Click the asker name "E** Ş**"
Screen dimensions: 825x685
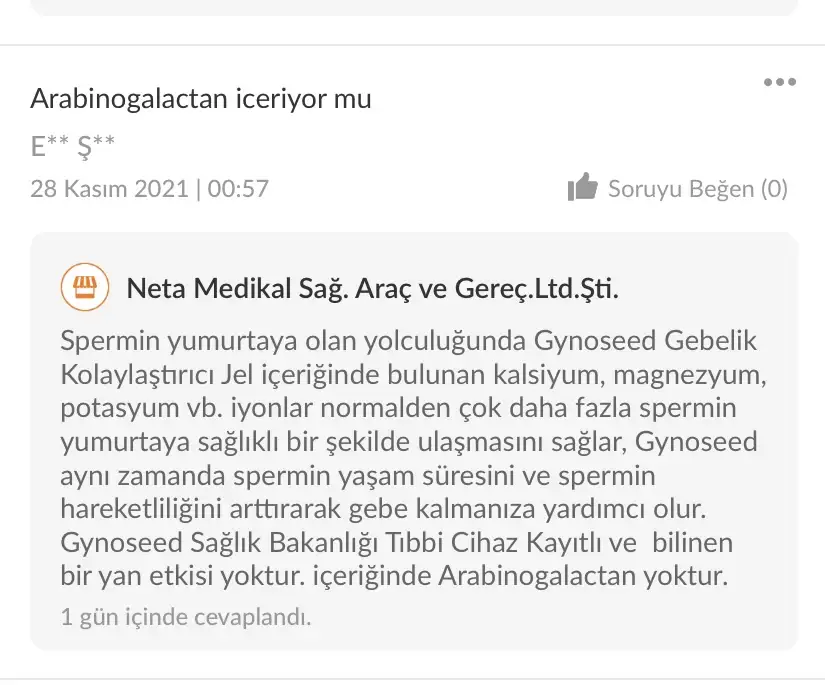(x=73, y=147)
